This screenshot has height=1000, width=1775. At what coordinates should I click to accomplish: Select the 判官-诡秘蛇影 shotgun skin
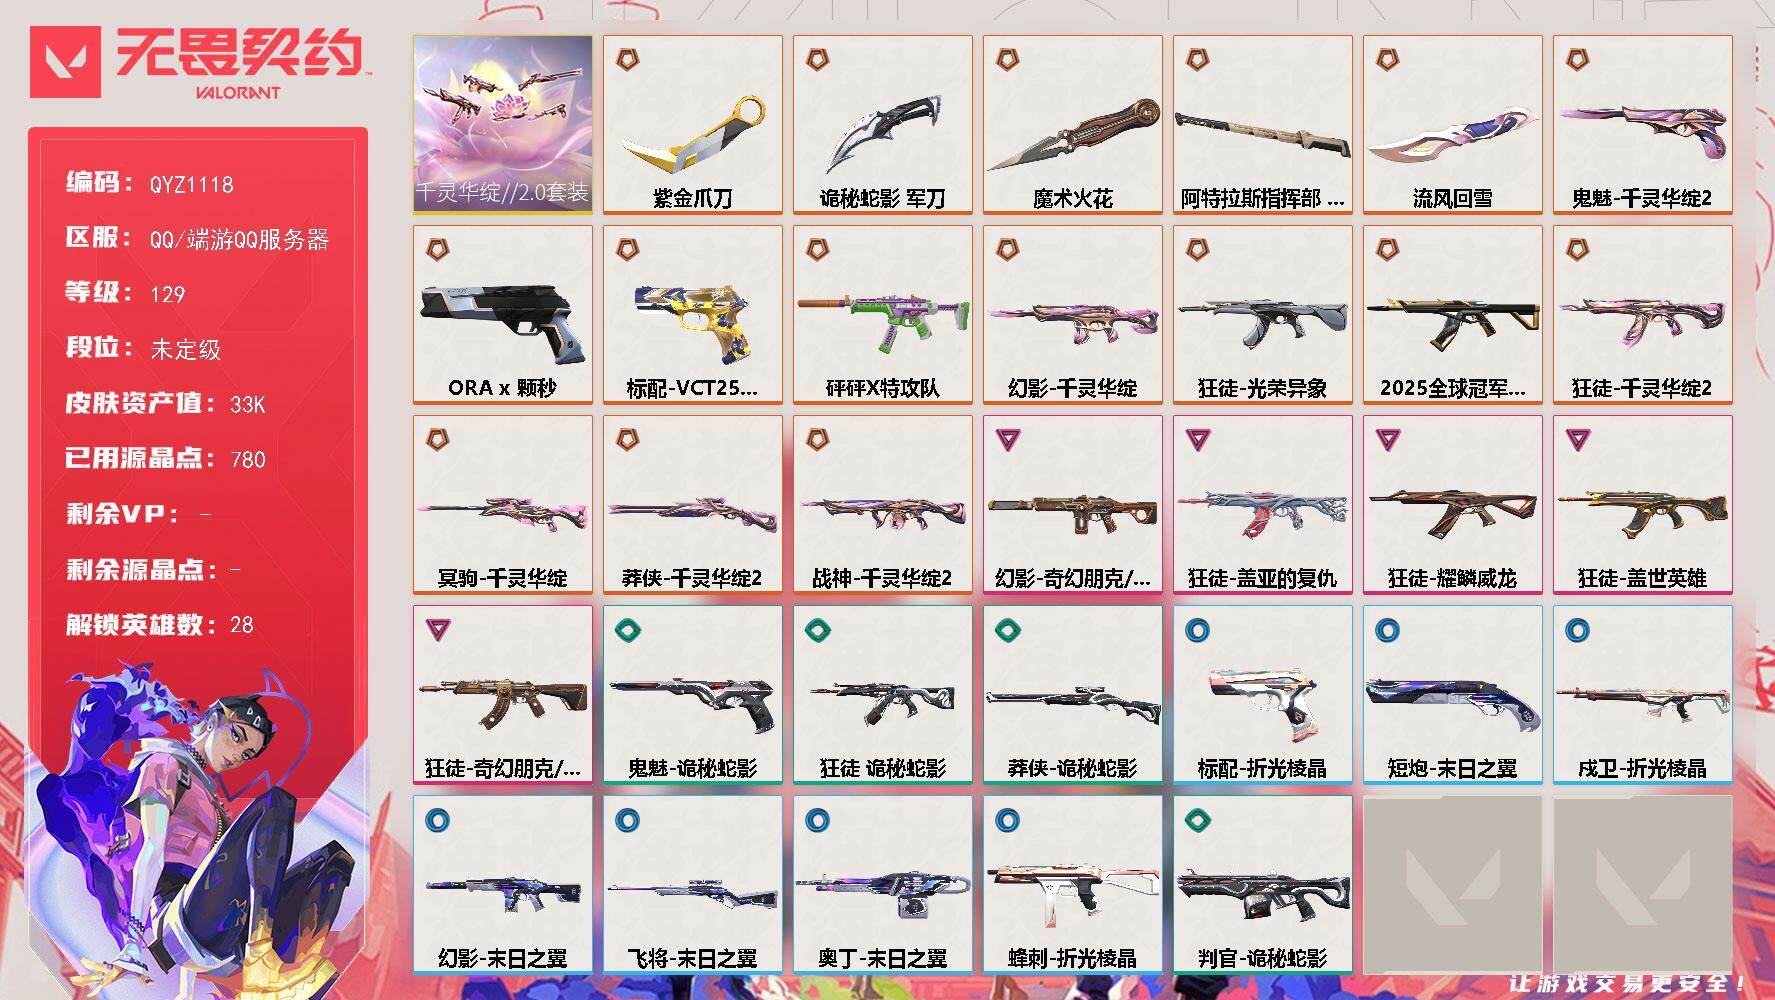click(x=1262, y=885)
